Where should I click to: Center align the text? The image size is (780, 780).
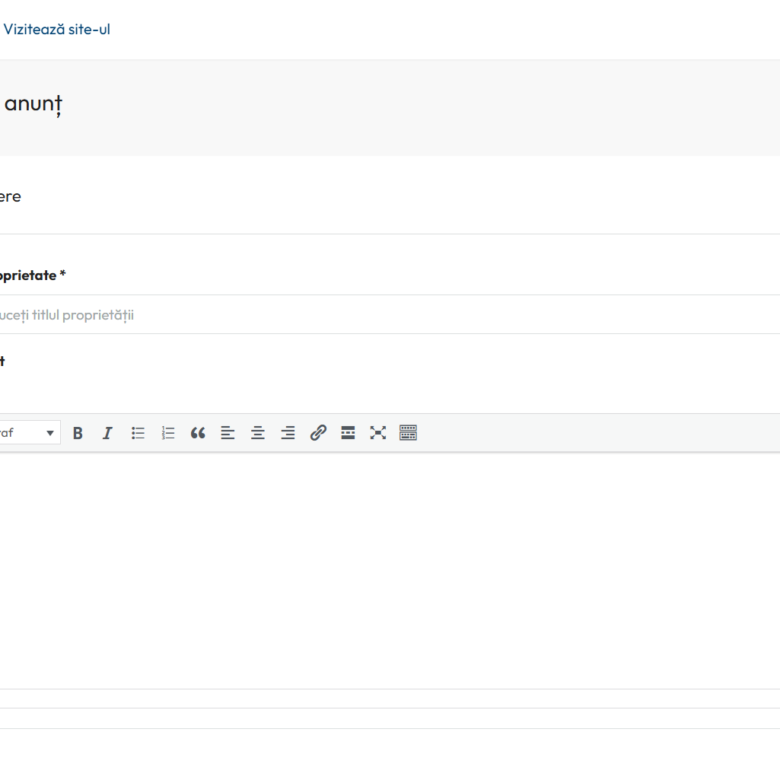(257, 433)
